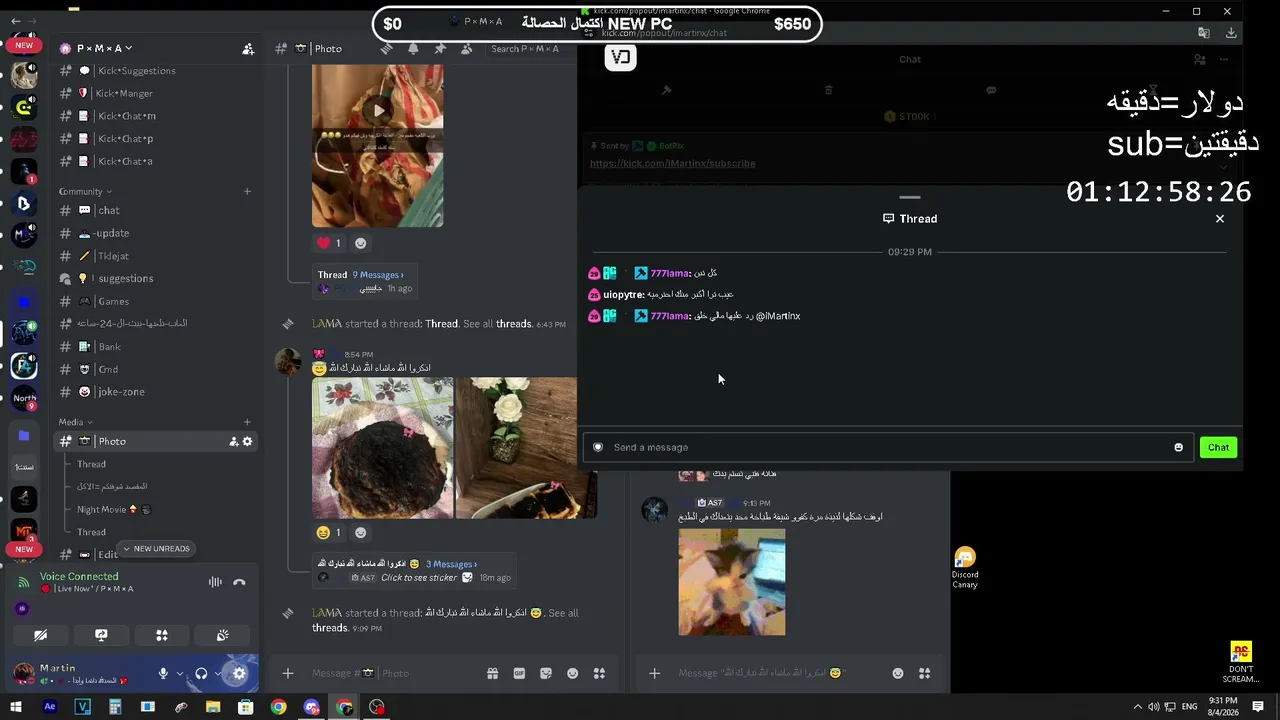The width and height of the screenshot is (1280, 720).
Task: Open the burnt cake photo thumbnail
Action: (383, 447)
